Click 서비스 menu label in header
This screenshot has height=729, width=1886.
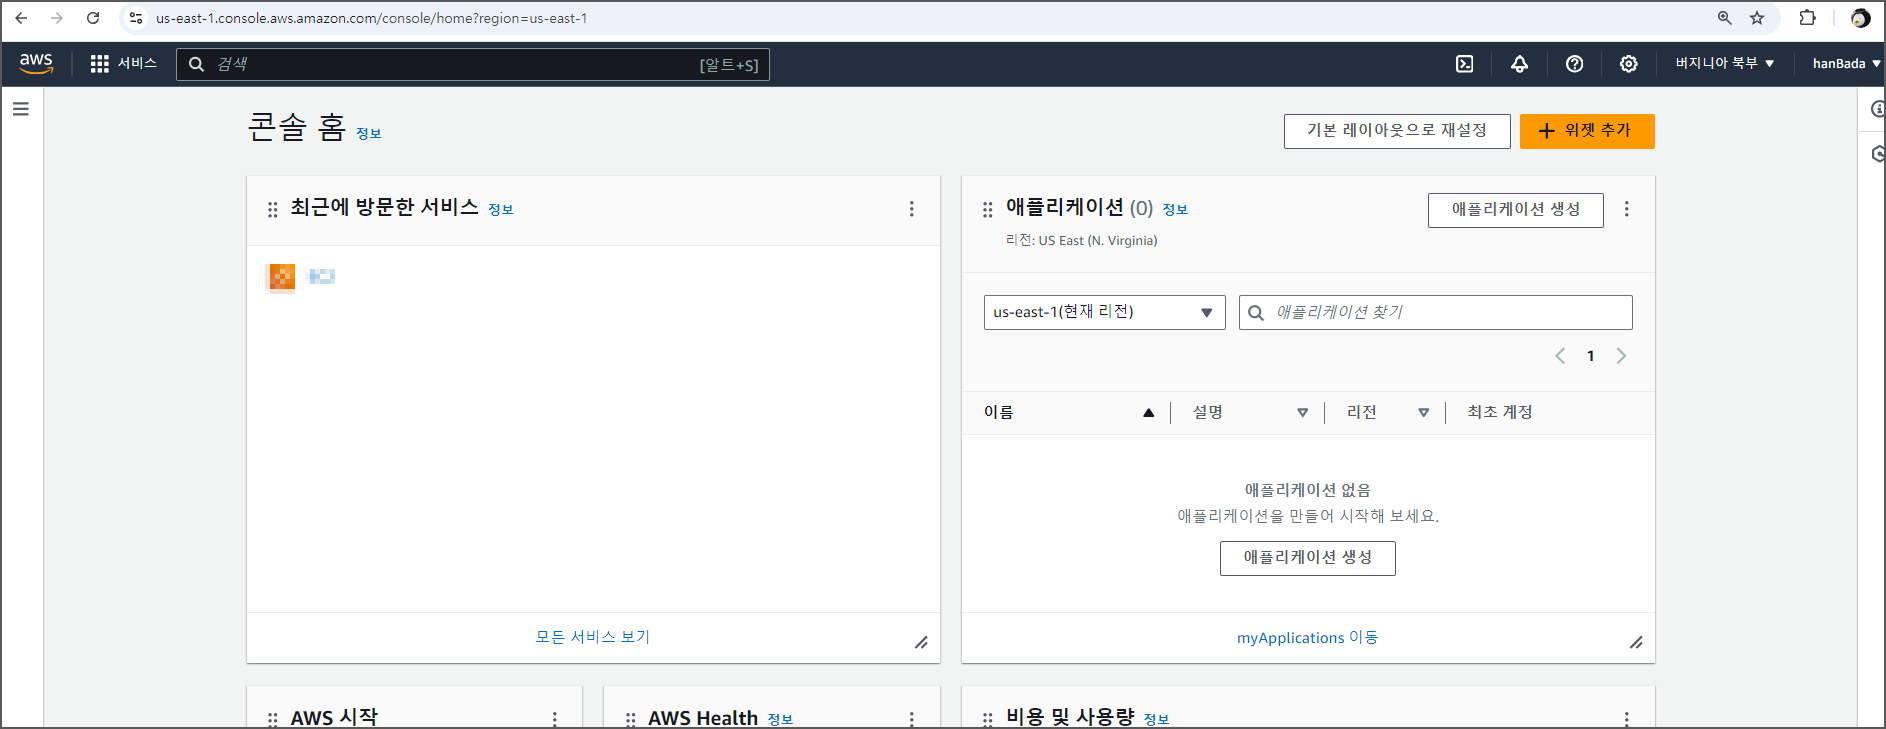click(x=137, y=63)
